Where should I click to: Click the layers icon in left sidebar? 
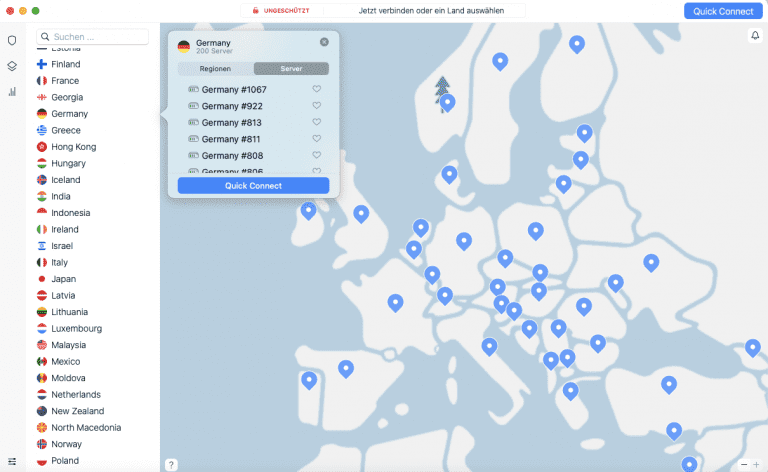pos(12,66)
